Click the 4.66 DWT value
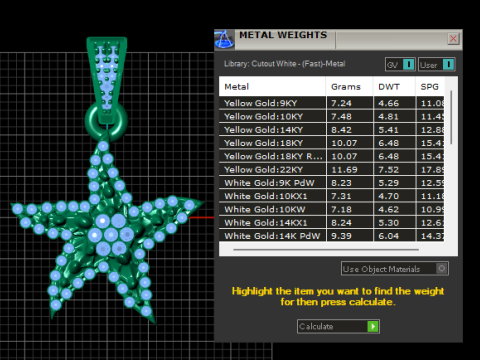The width and height of the screenshot is (480, 360). [389, 103]
